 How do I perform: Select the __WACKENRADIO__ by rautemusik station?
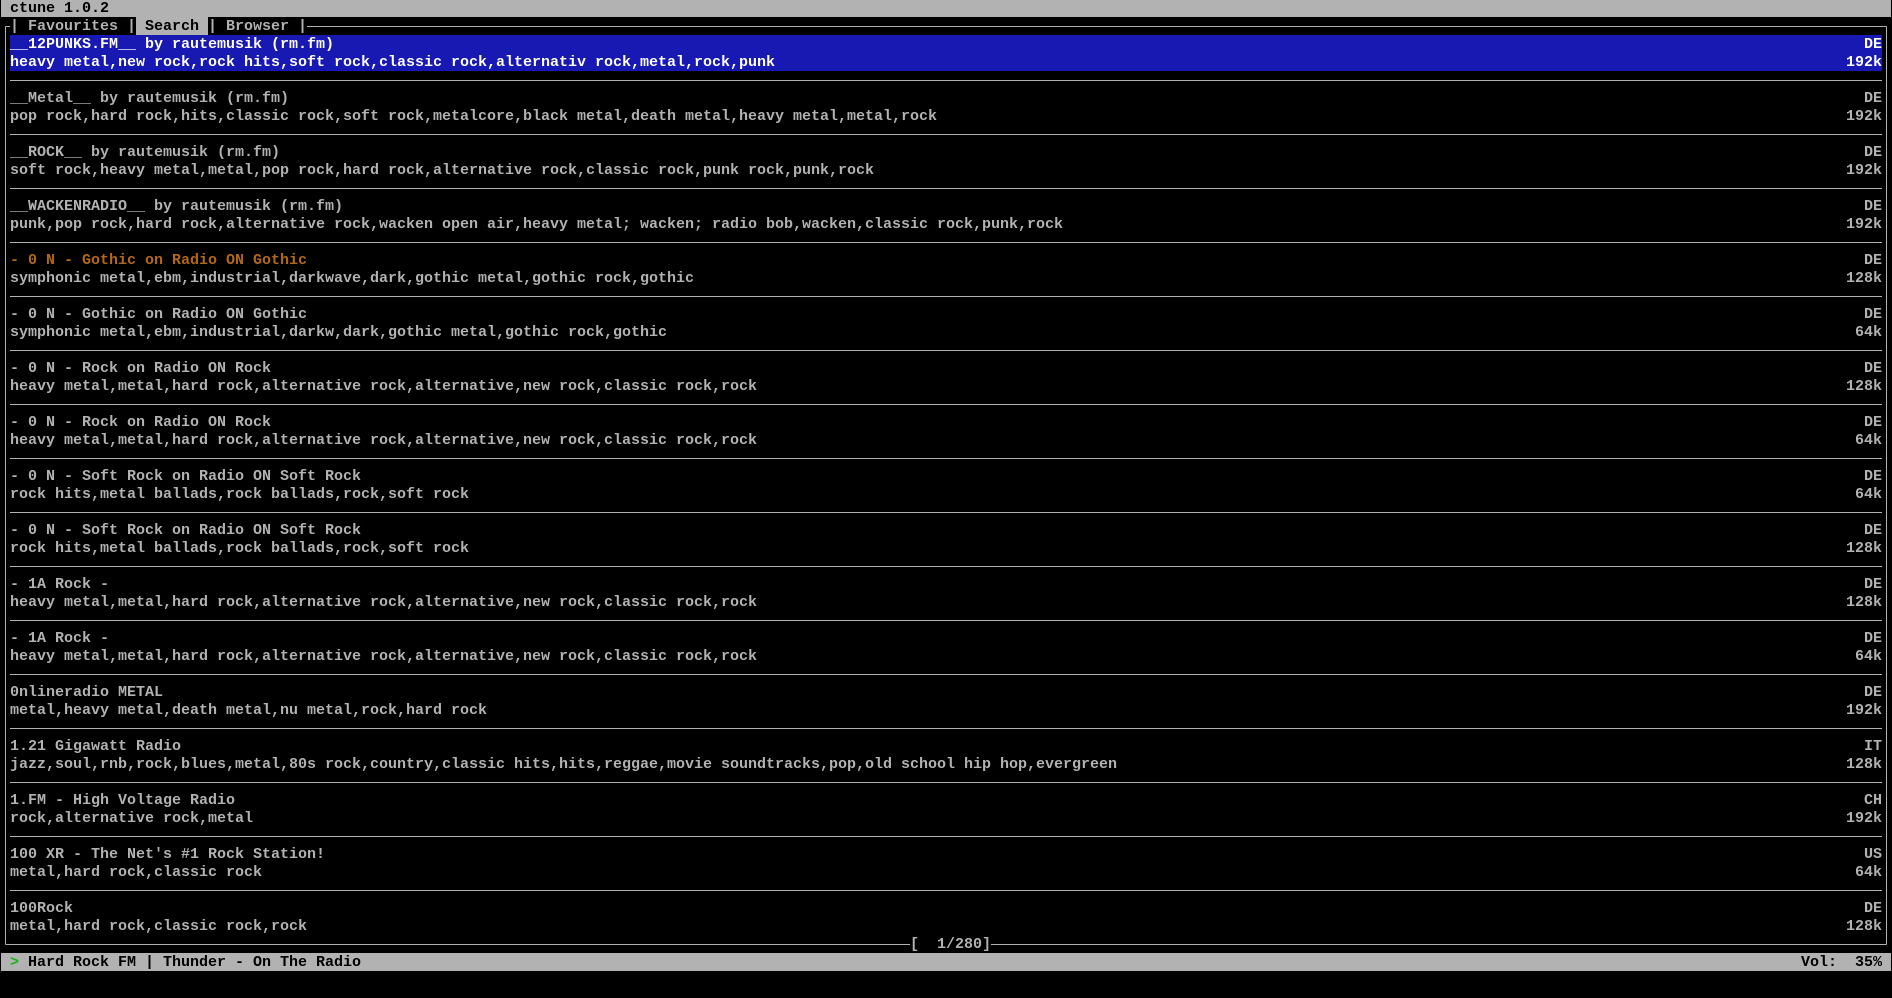point(945,215)
